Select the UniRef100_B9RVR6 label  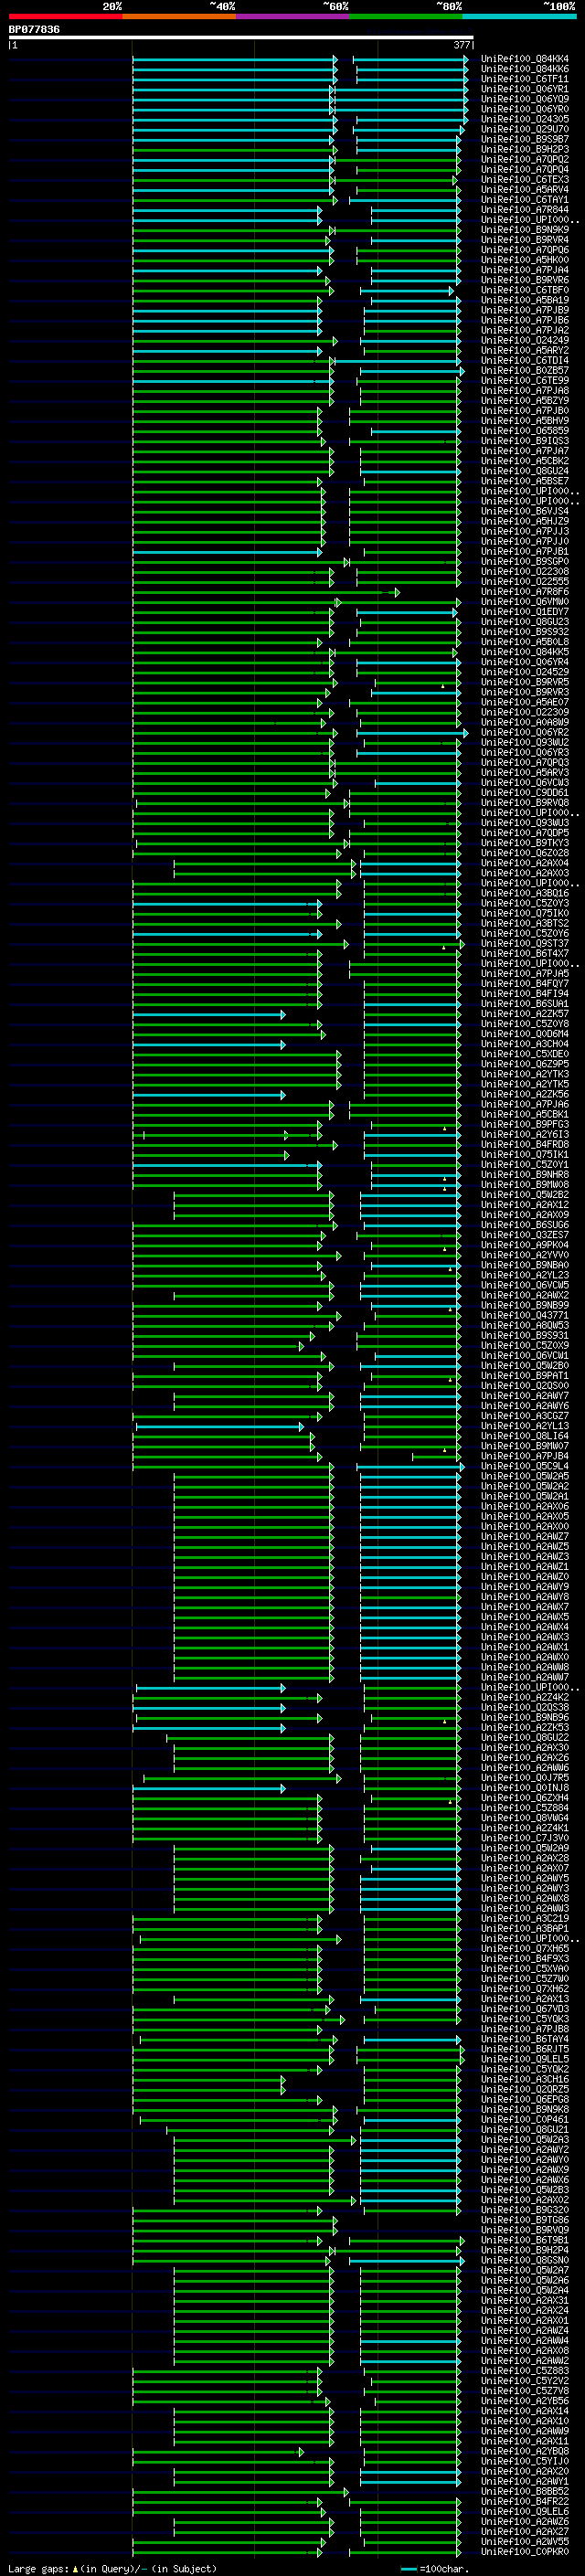525,280
